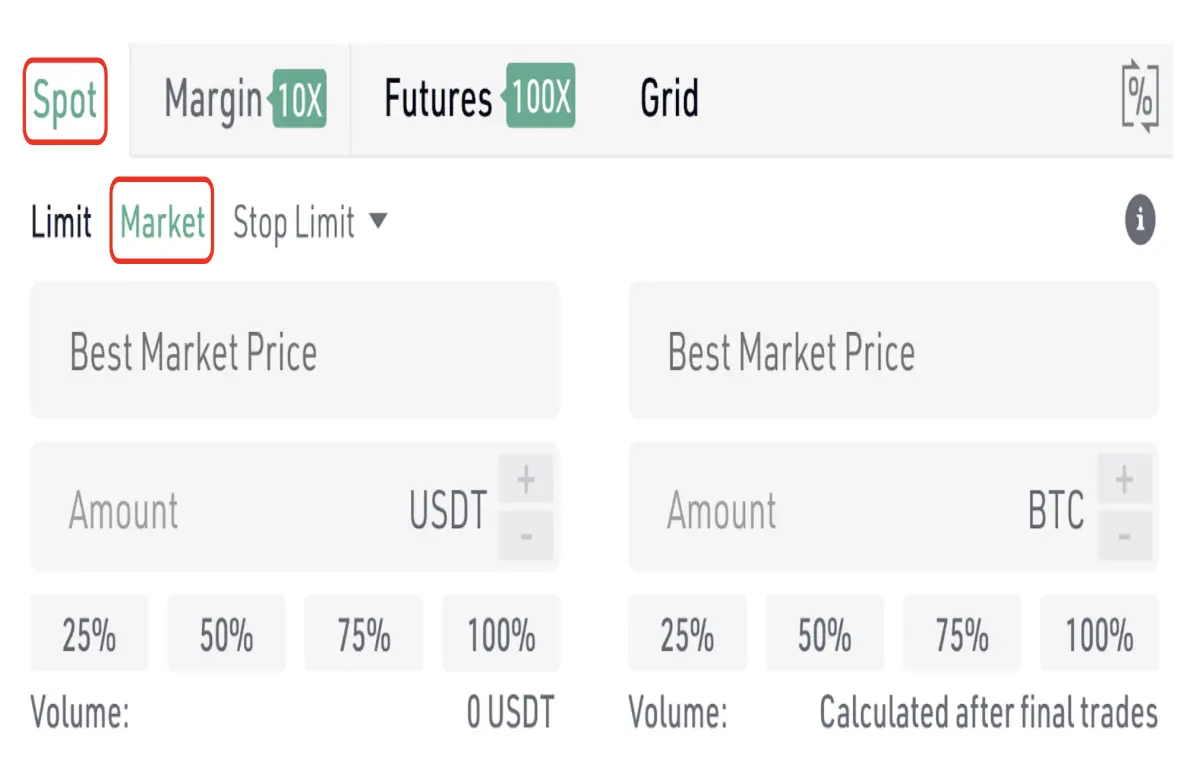The image size is (1200, 780).
Task: Click the info icon beside order types
Action: coord(1140,220)
